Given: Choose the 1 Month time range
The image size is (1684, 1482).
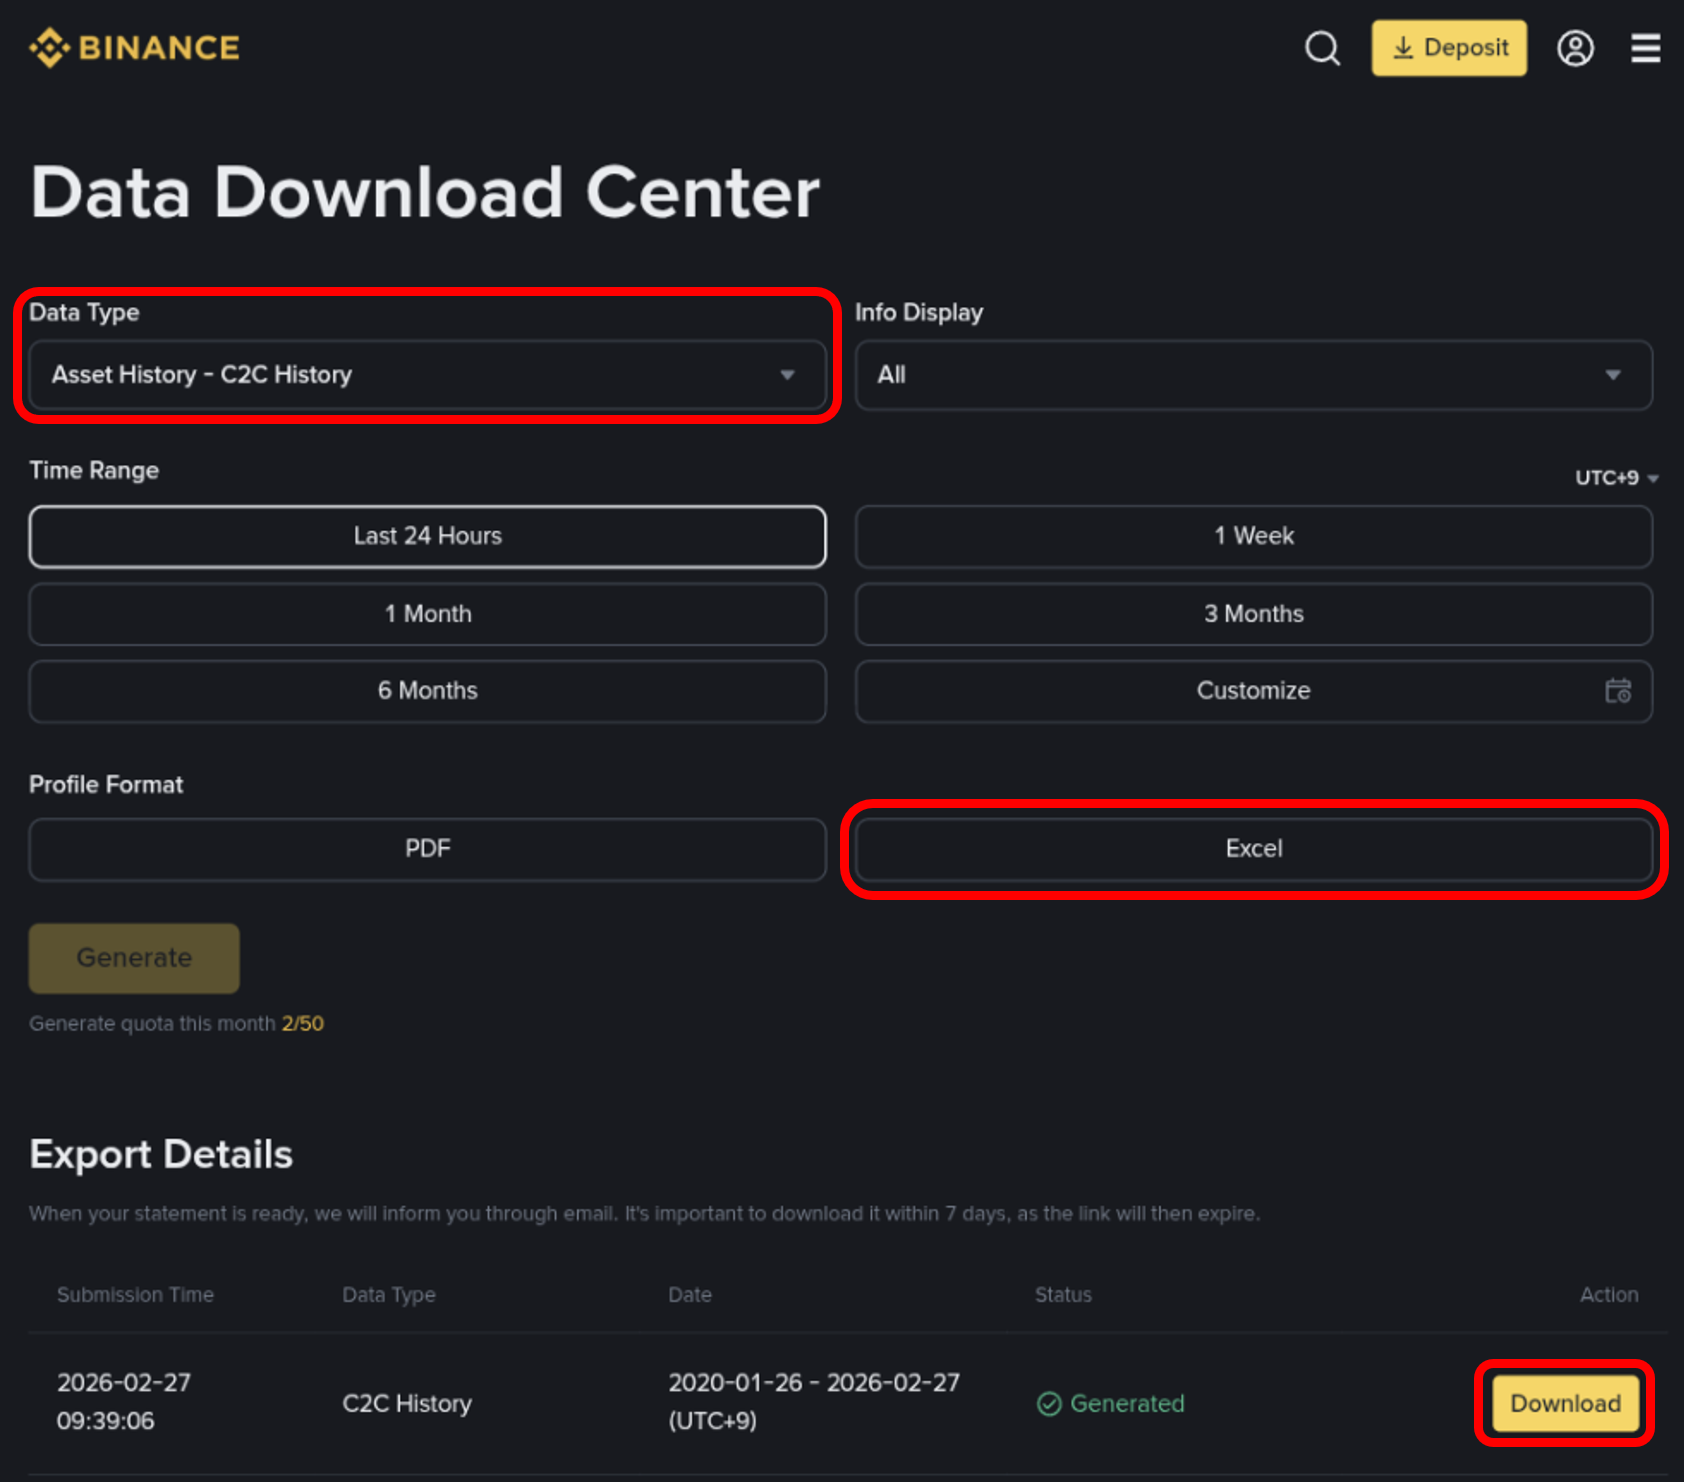Looking at the screenshot, I should click(x=428, y=614).
